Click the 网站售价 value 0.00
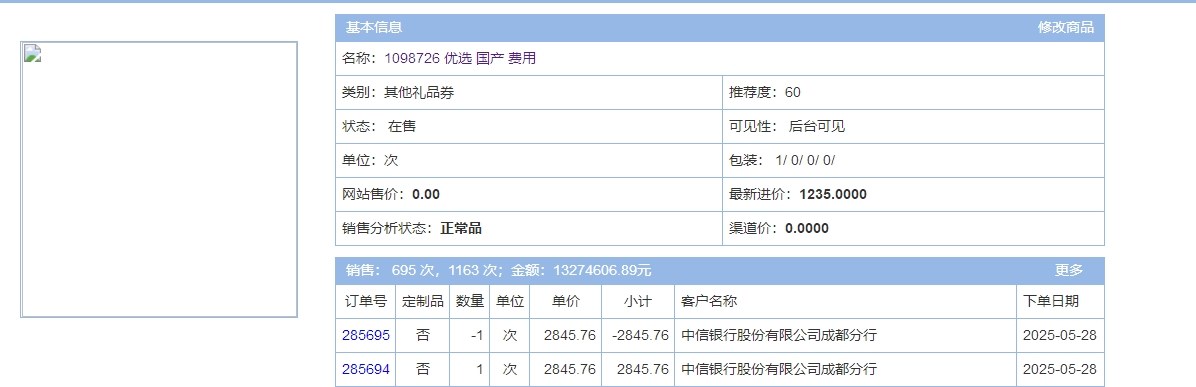The image size is (1196, 387). (426, 195)
